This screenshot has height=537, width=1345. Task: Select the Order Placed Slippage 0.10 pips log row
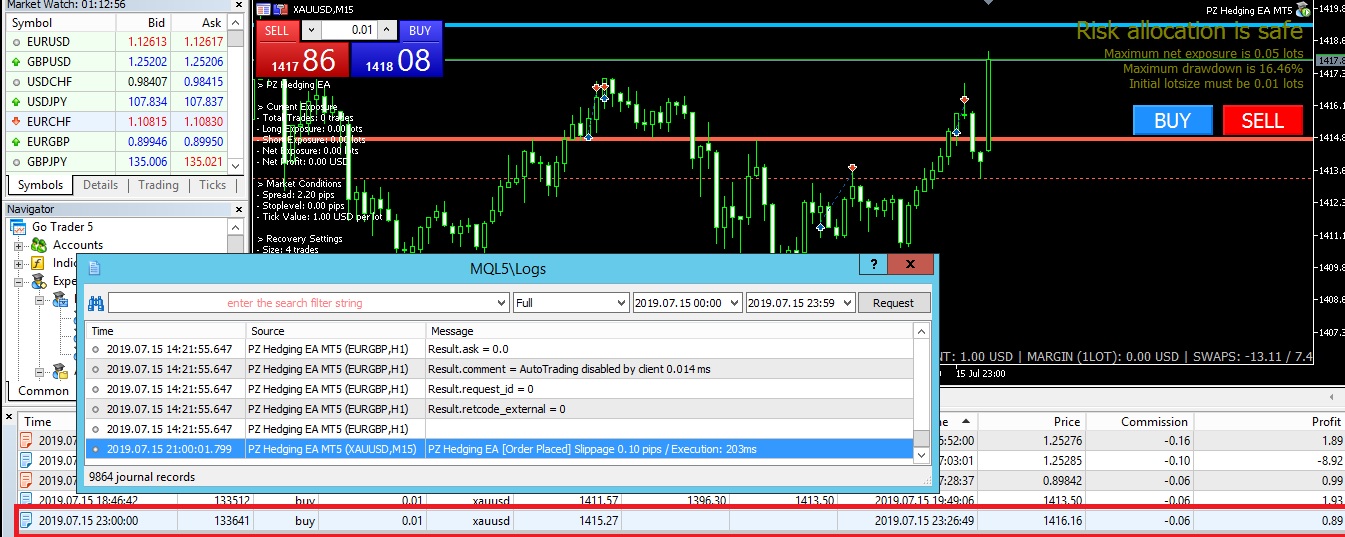(499, 449)
